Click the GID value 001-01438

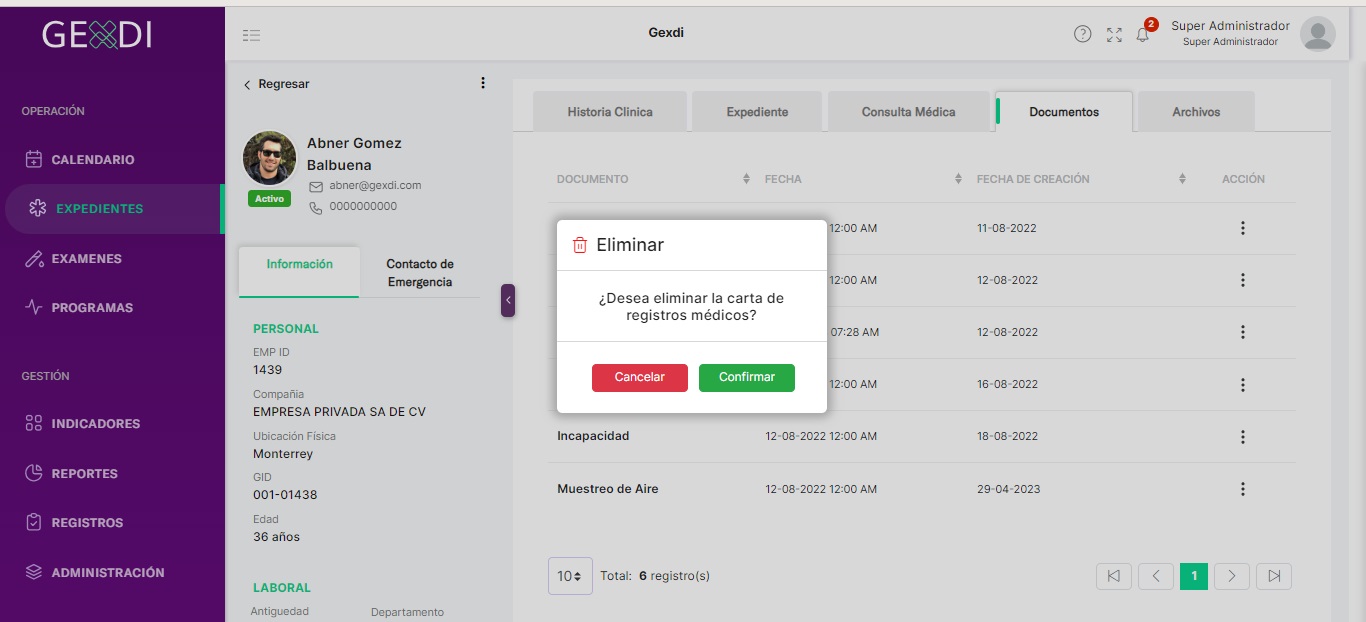pyautogui.click(x=285, y=495)
